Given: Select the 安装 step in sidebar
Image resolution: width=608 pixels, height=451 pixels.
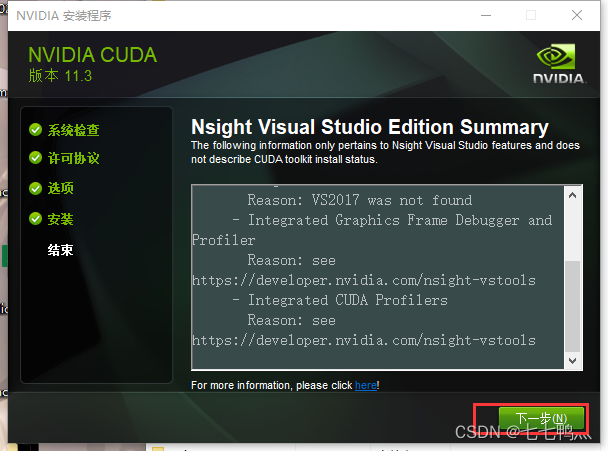Looking at the screenshot, I should pyautogui.click(x=60, y=219).
